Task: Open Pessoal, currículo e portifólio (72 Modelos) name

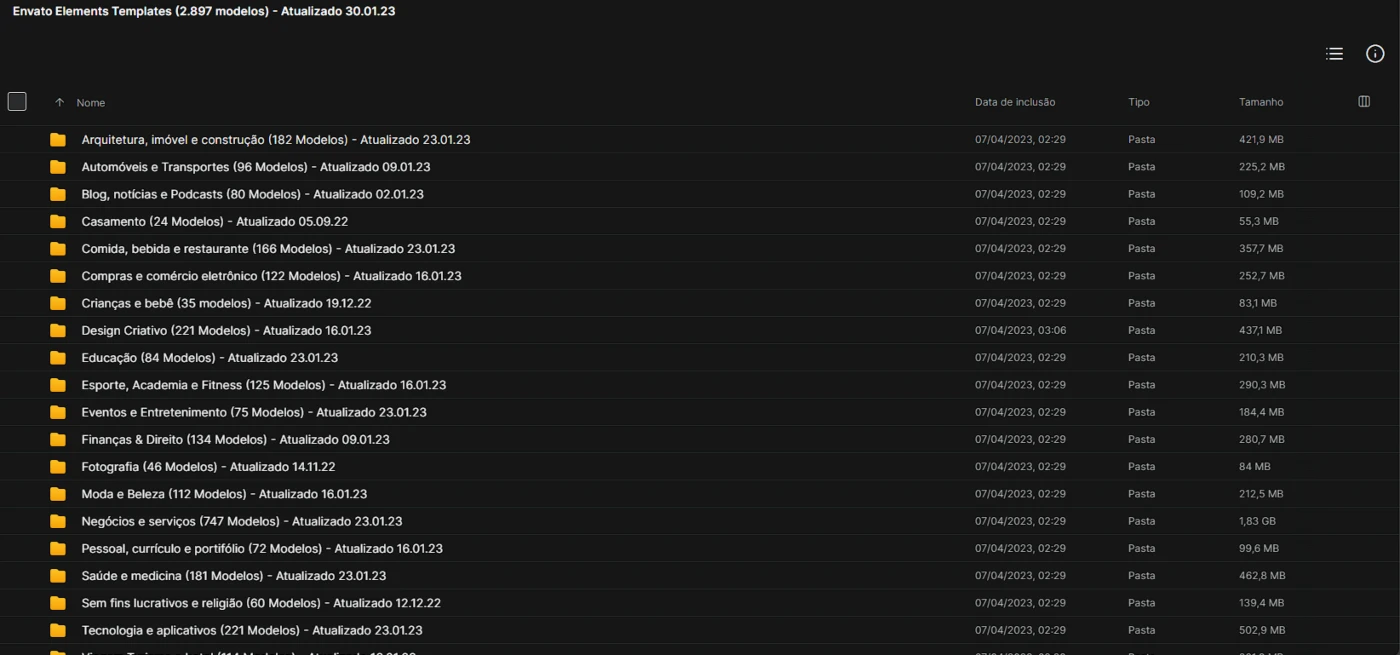Action: pos(262,548)
